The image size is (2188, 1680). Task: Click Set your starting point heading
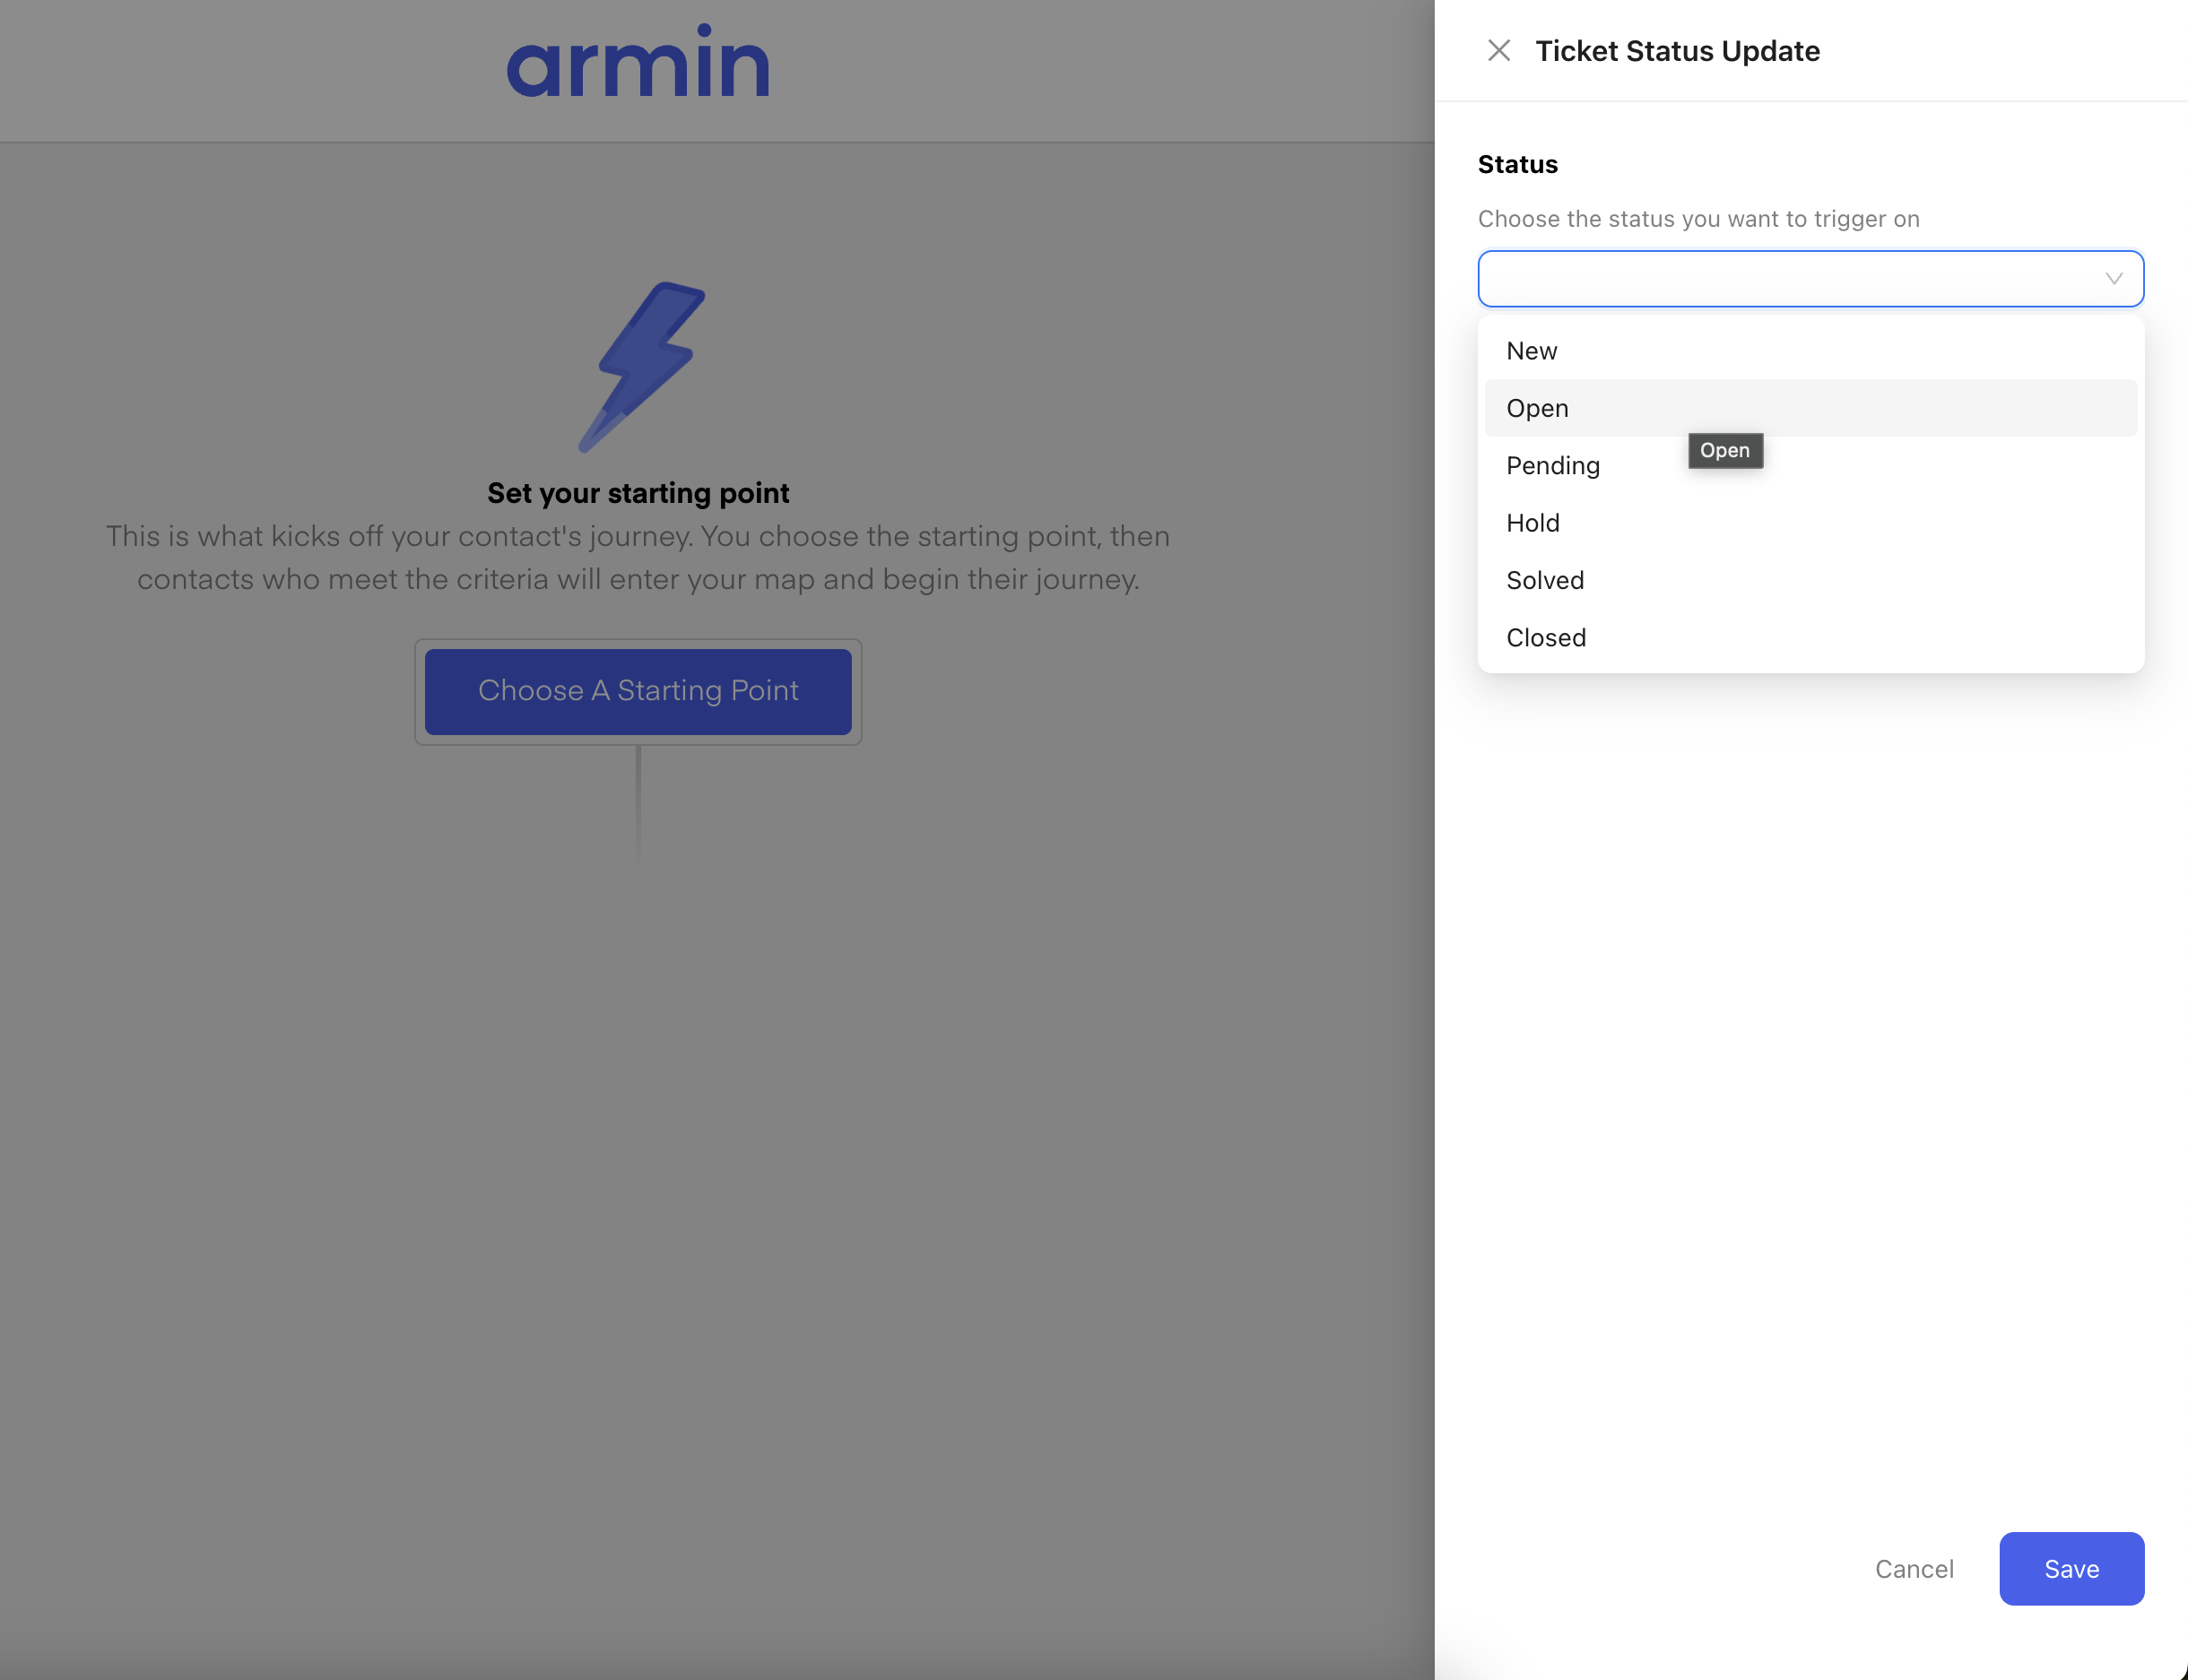click(638, 493)
